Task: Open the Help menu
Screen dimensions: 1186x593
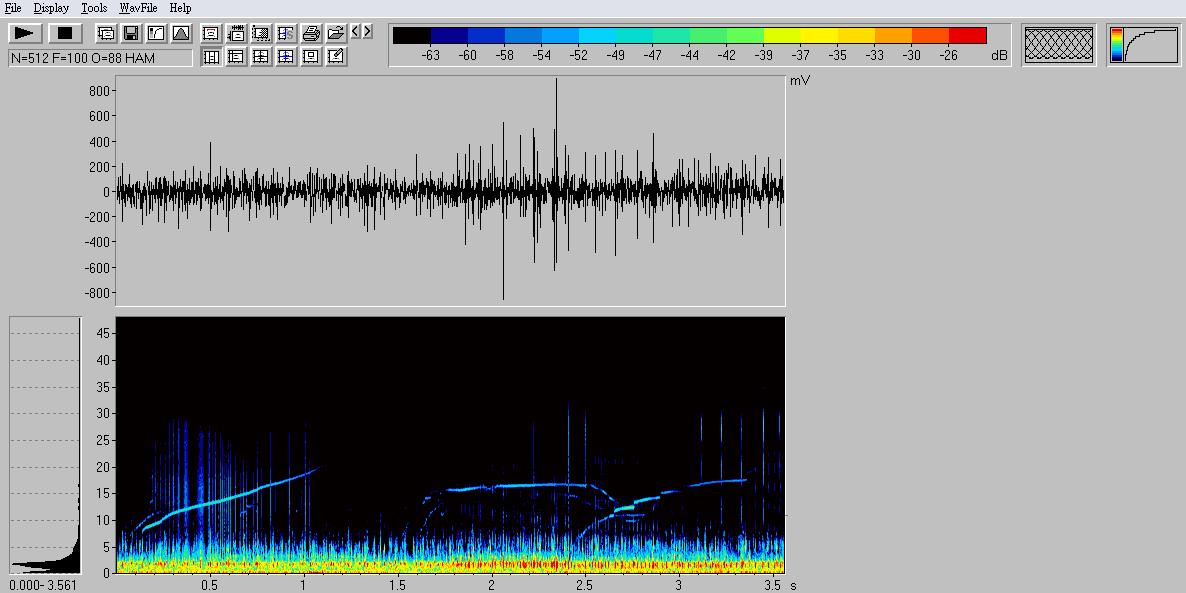Action: (x=180, y=8)
